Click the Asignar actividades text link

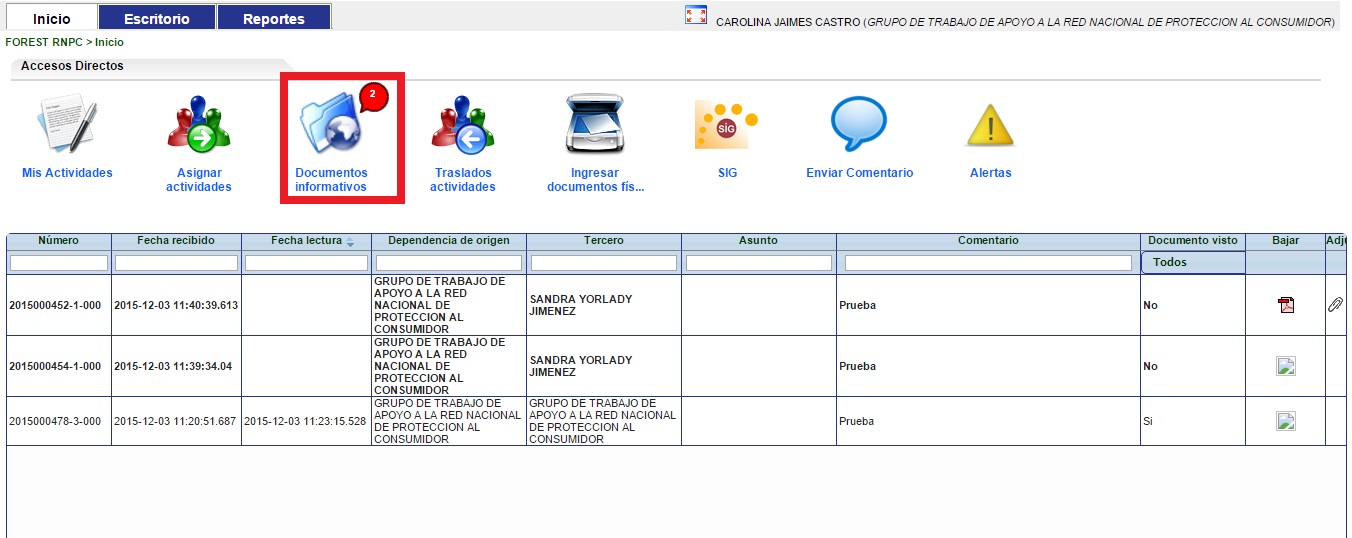pos(199,180)
